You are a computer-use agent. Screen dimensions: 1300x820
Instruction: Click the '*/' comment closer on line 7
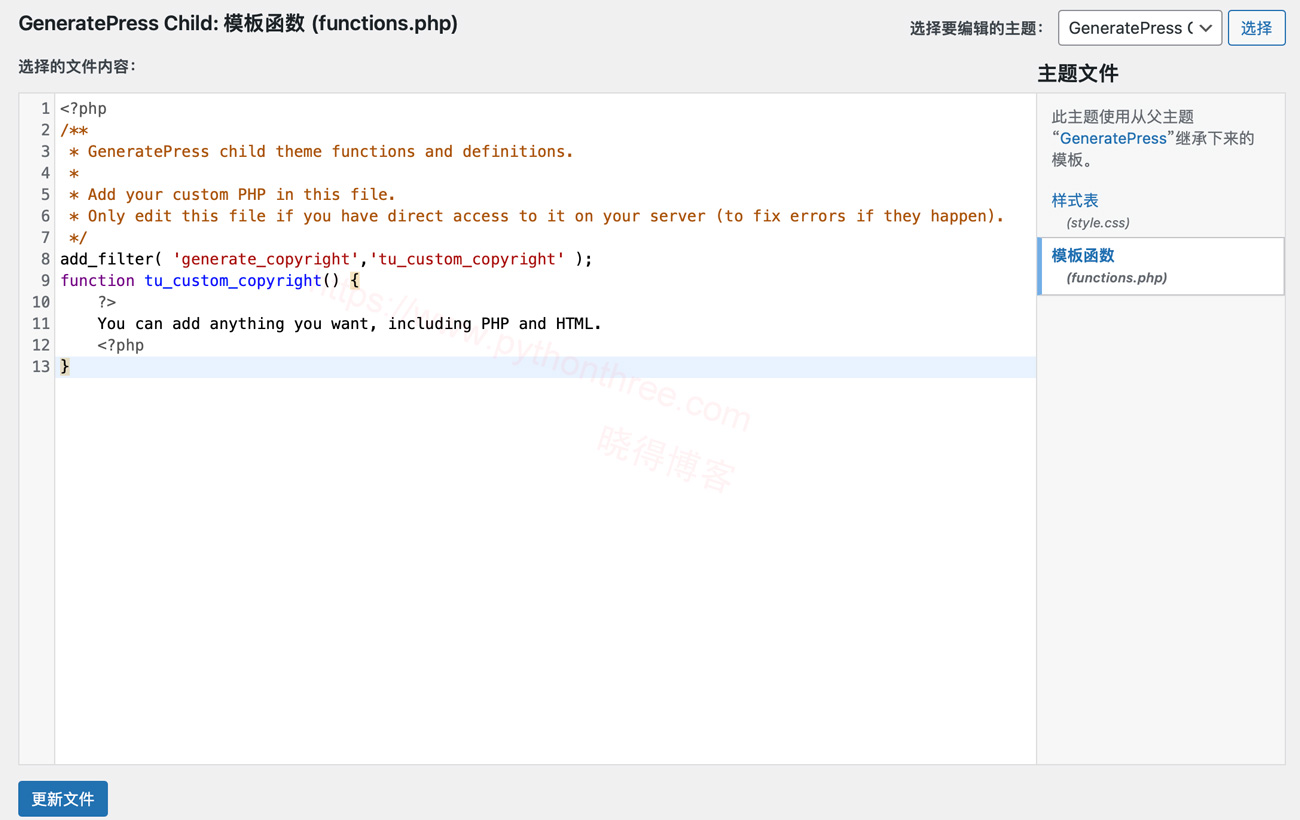click(78, 237)
